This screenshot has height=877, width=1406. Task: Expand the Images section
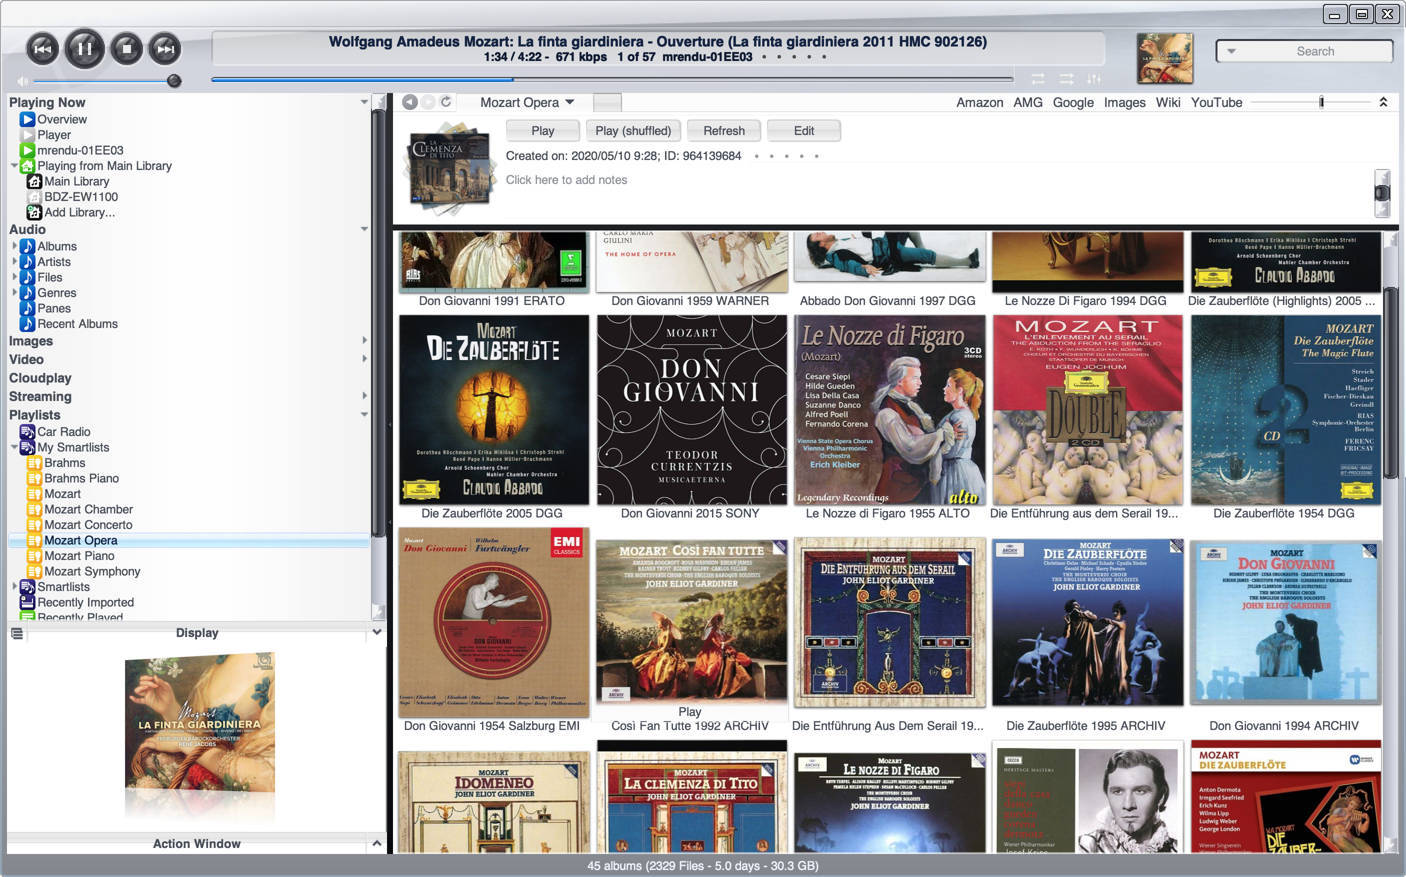coord(364,341)
